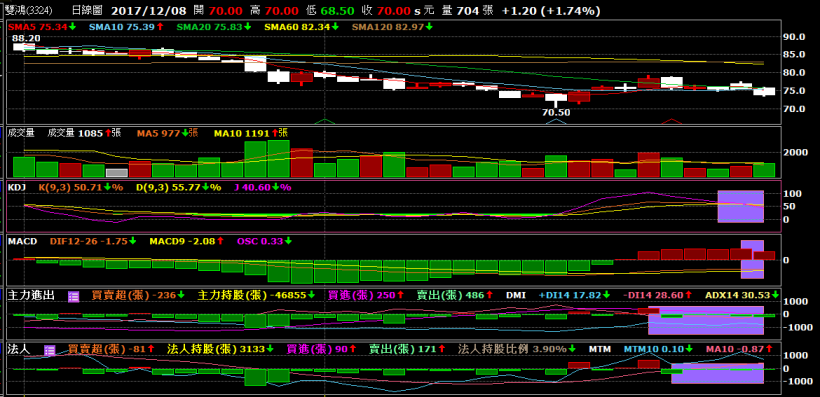Viewport: 820px width, 397px height.
Task: Click the MACD indicator panel title
Action: (22, 242)
